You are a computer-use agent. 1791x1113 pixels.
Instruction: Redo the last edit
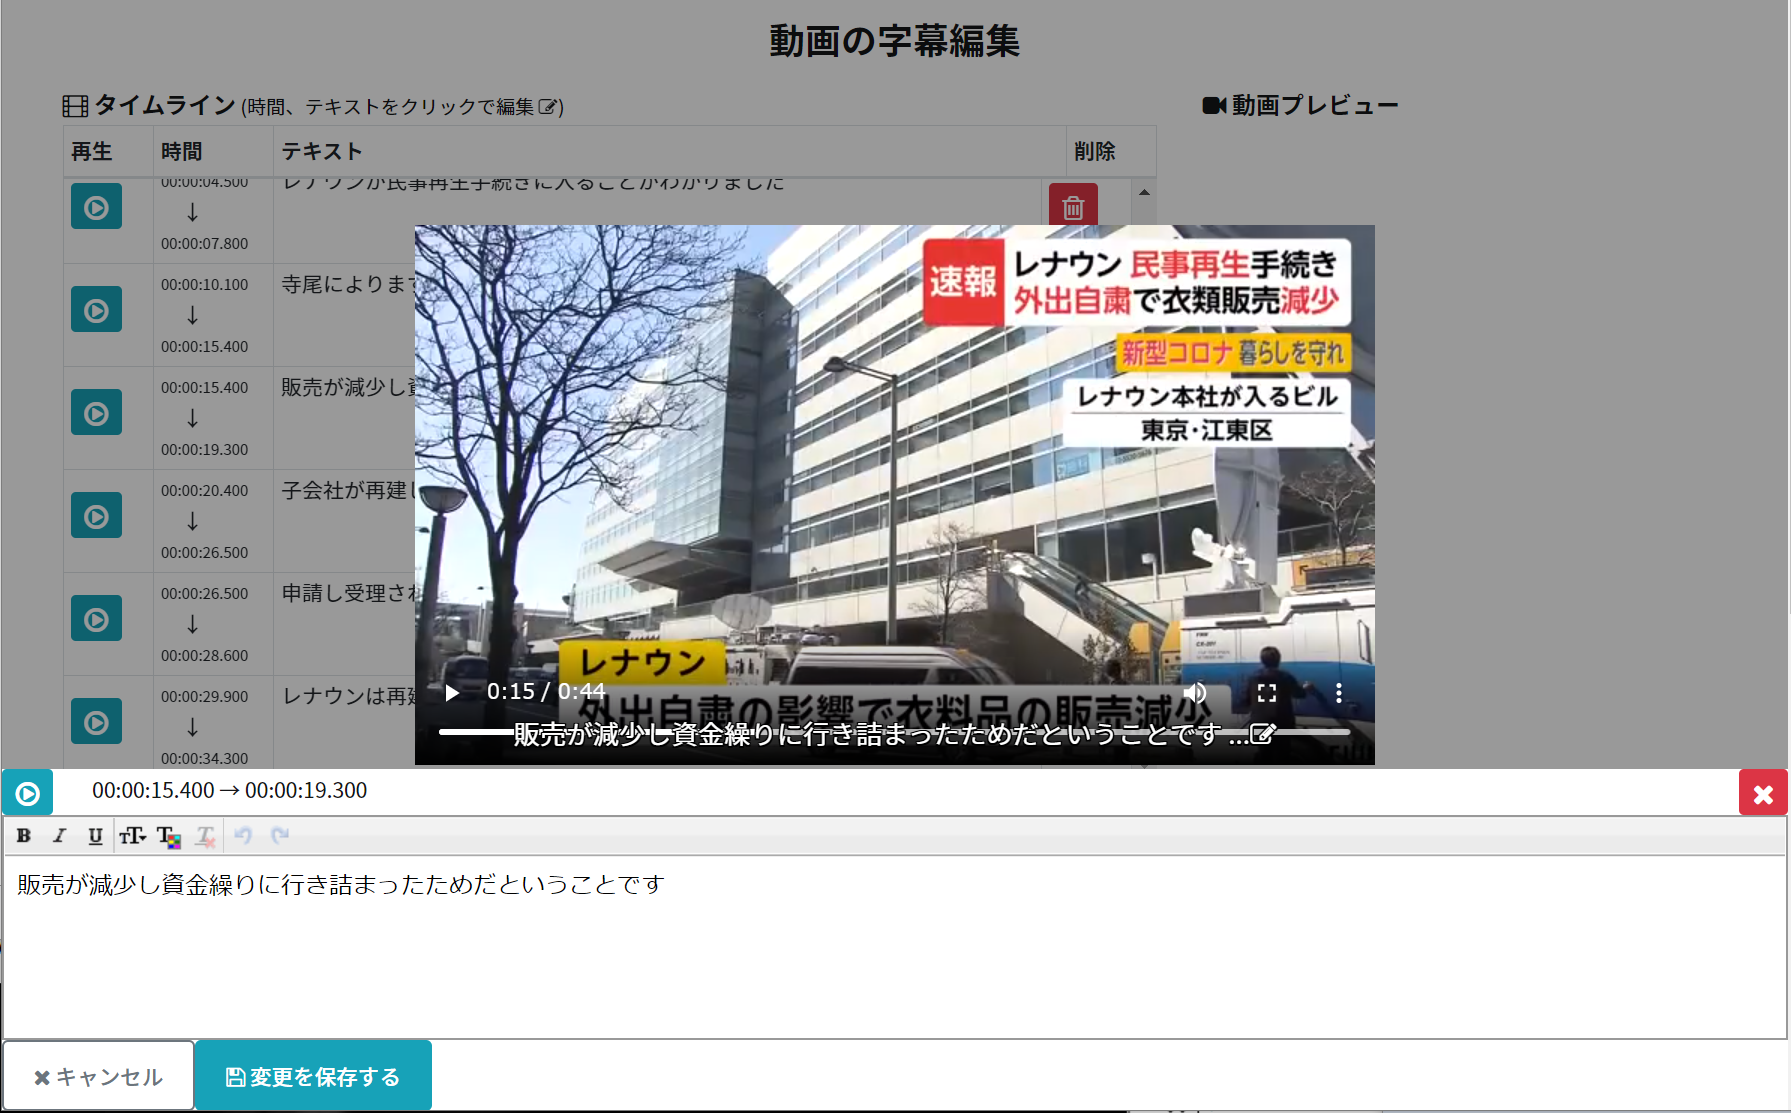[280, 835]
